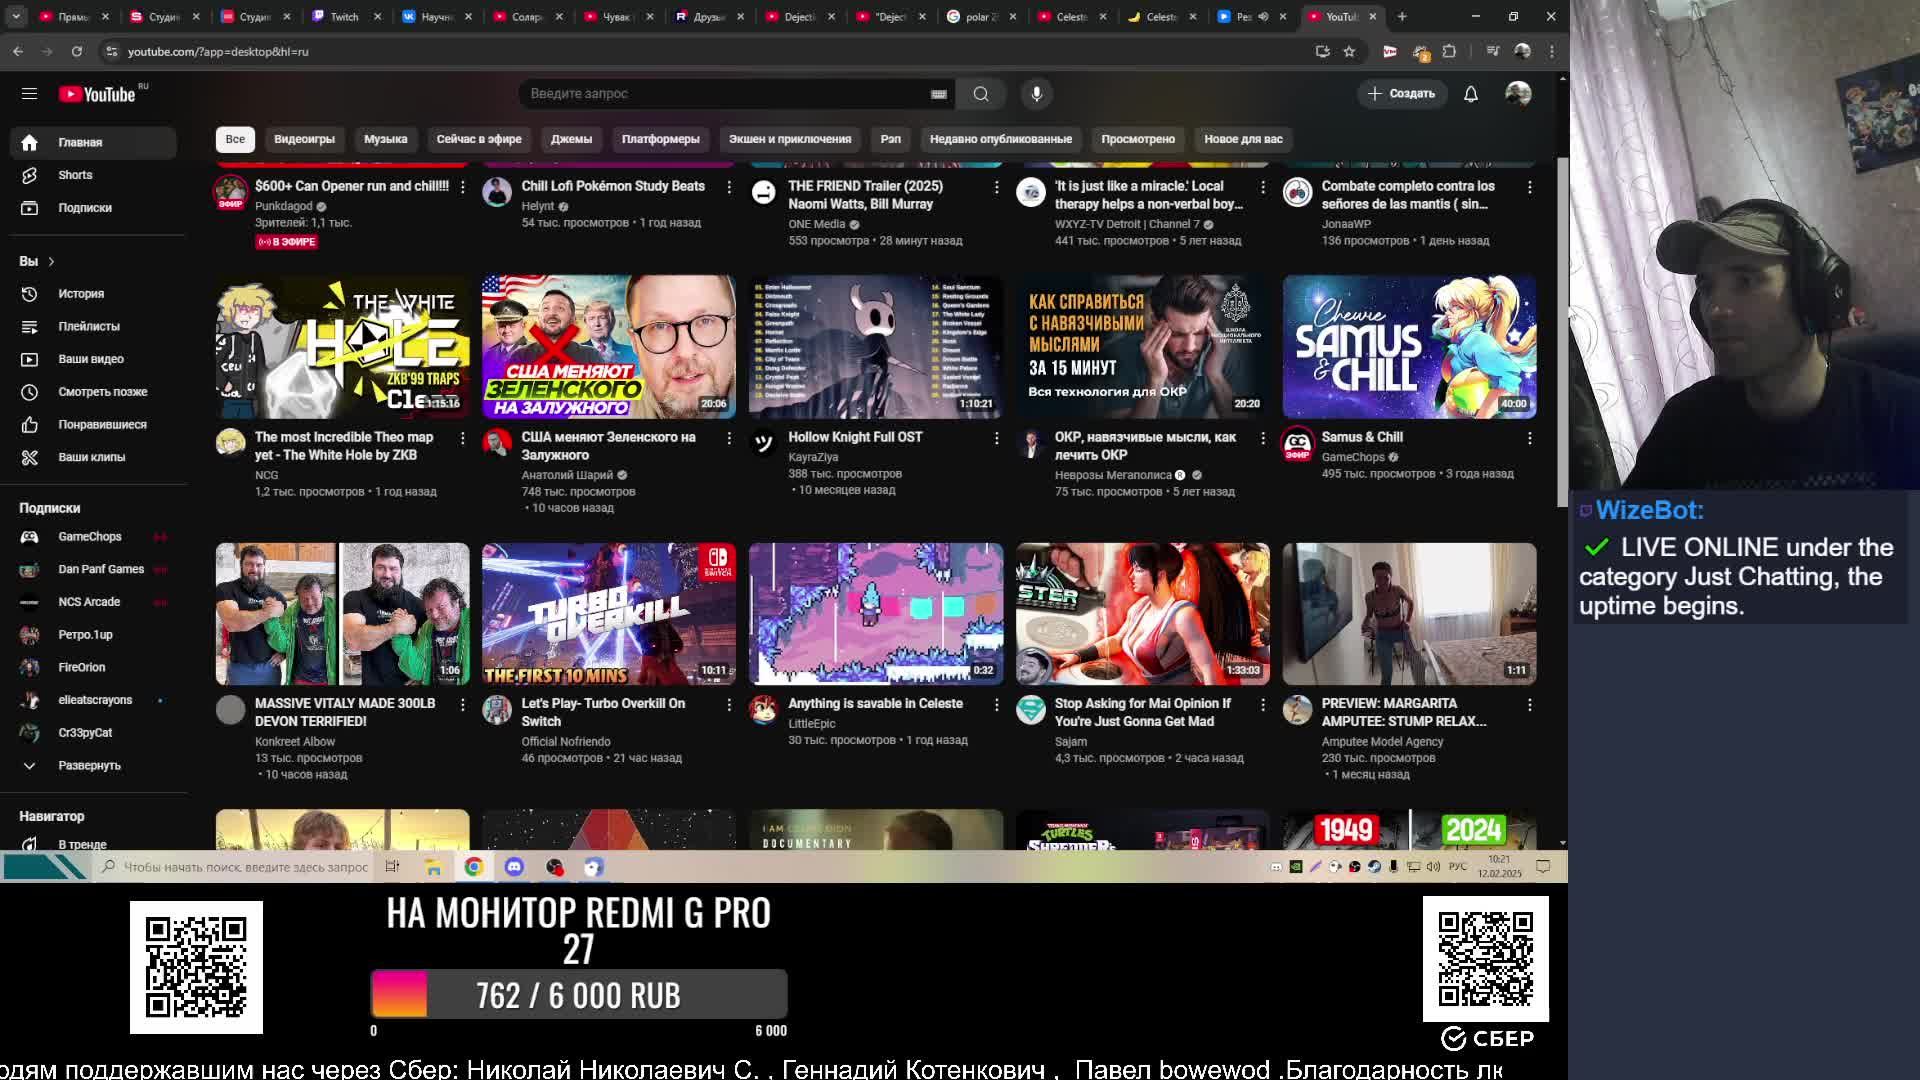Screen dimensions: 1920x1080
Task: Click the voice search microphone icon
Action: point(1036,93)
